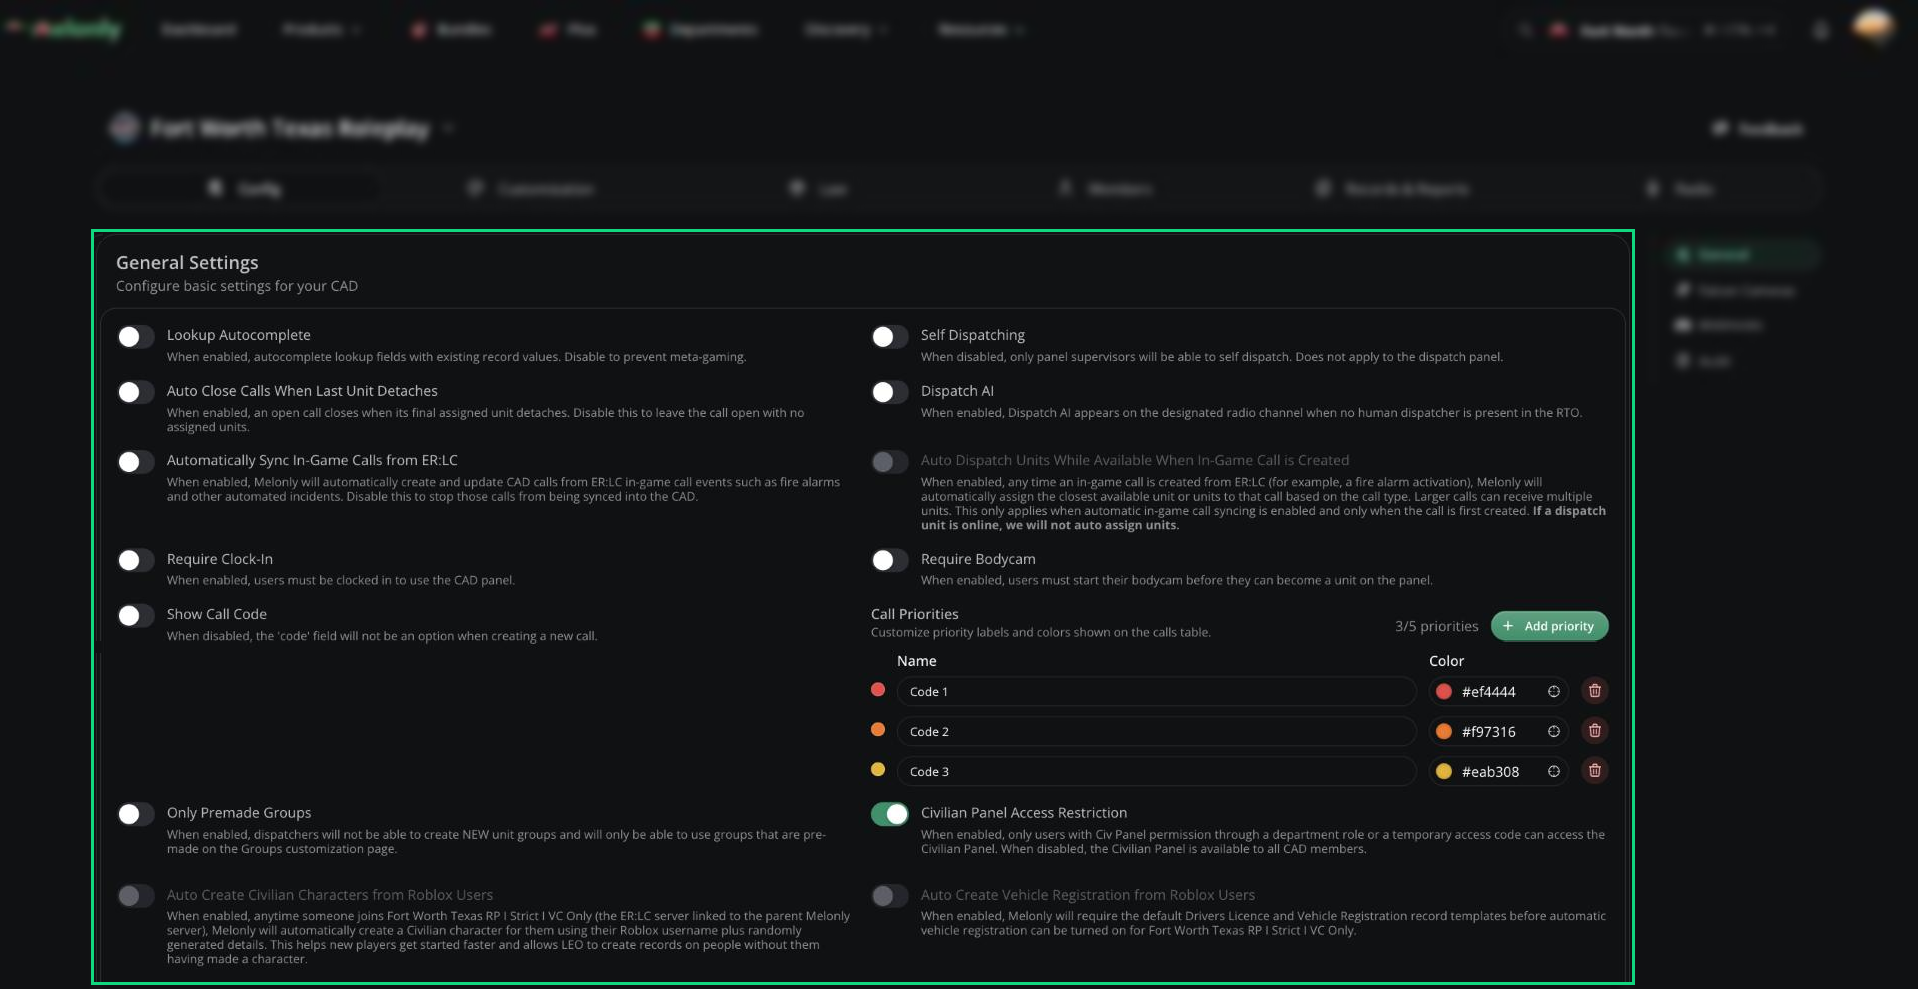Toggle Auto Create Vehicle Registration from Roblox Users
The image size is (1918, 989).
890,896
